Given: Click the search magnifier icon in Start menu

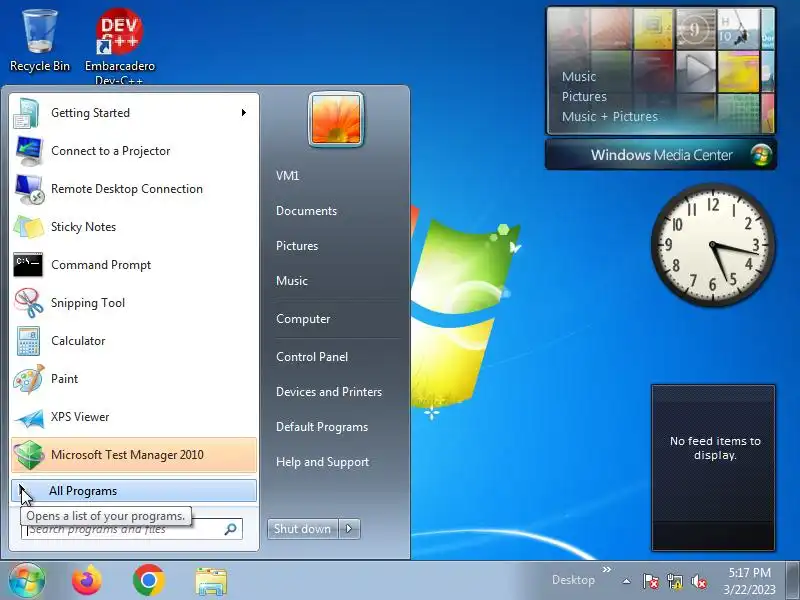Looking at the screenshot, I should [230, 529].
